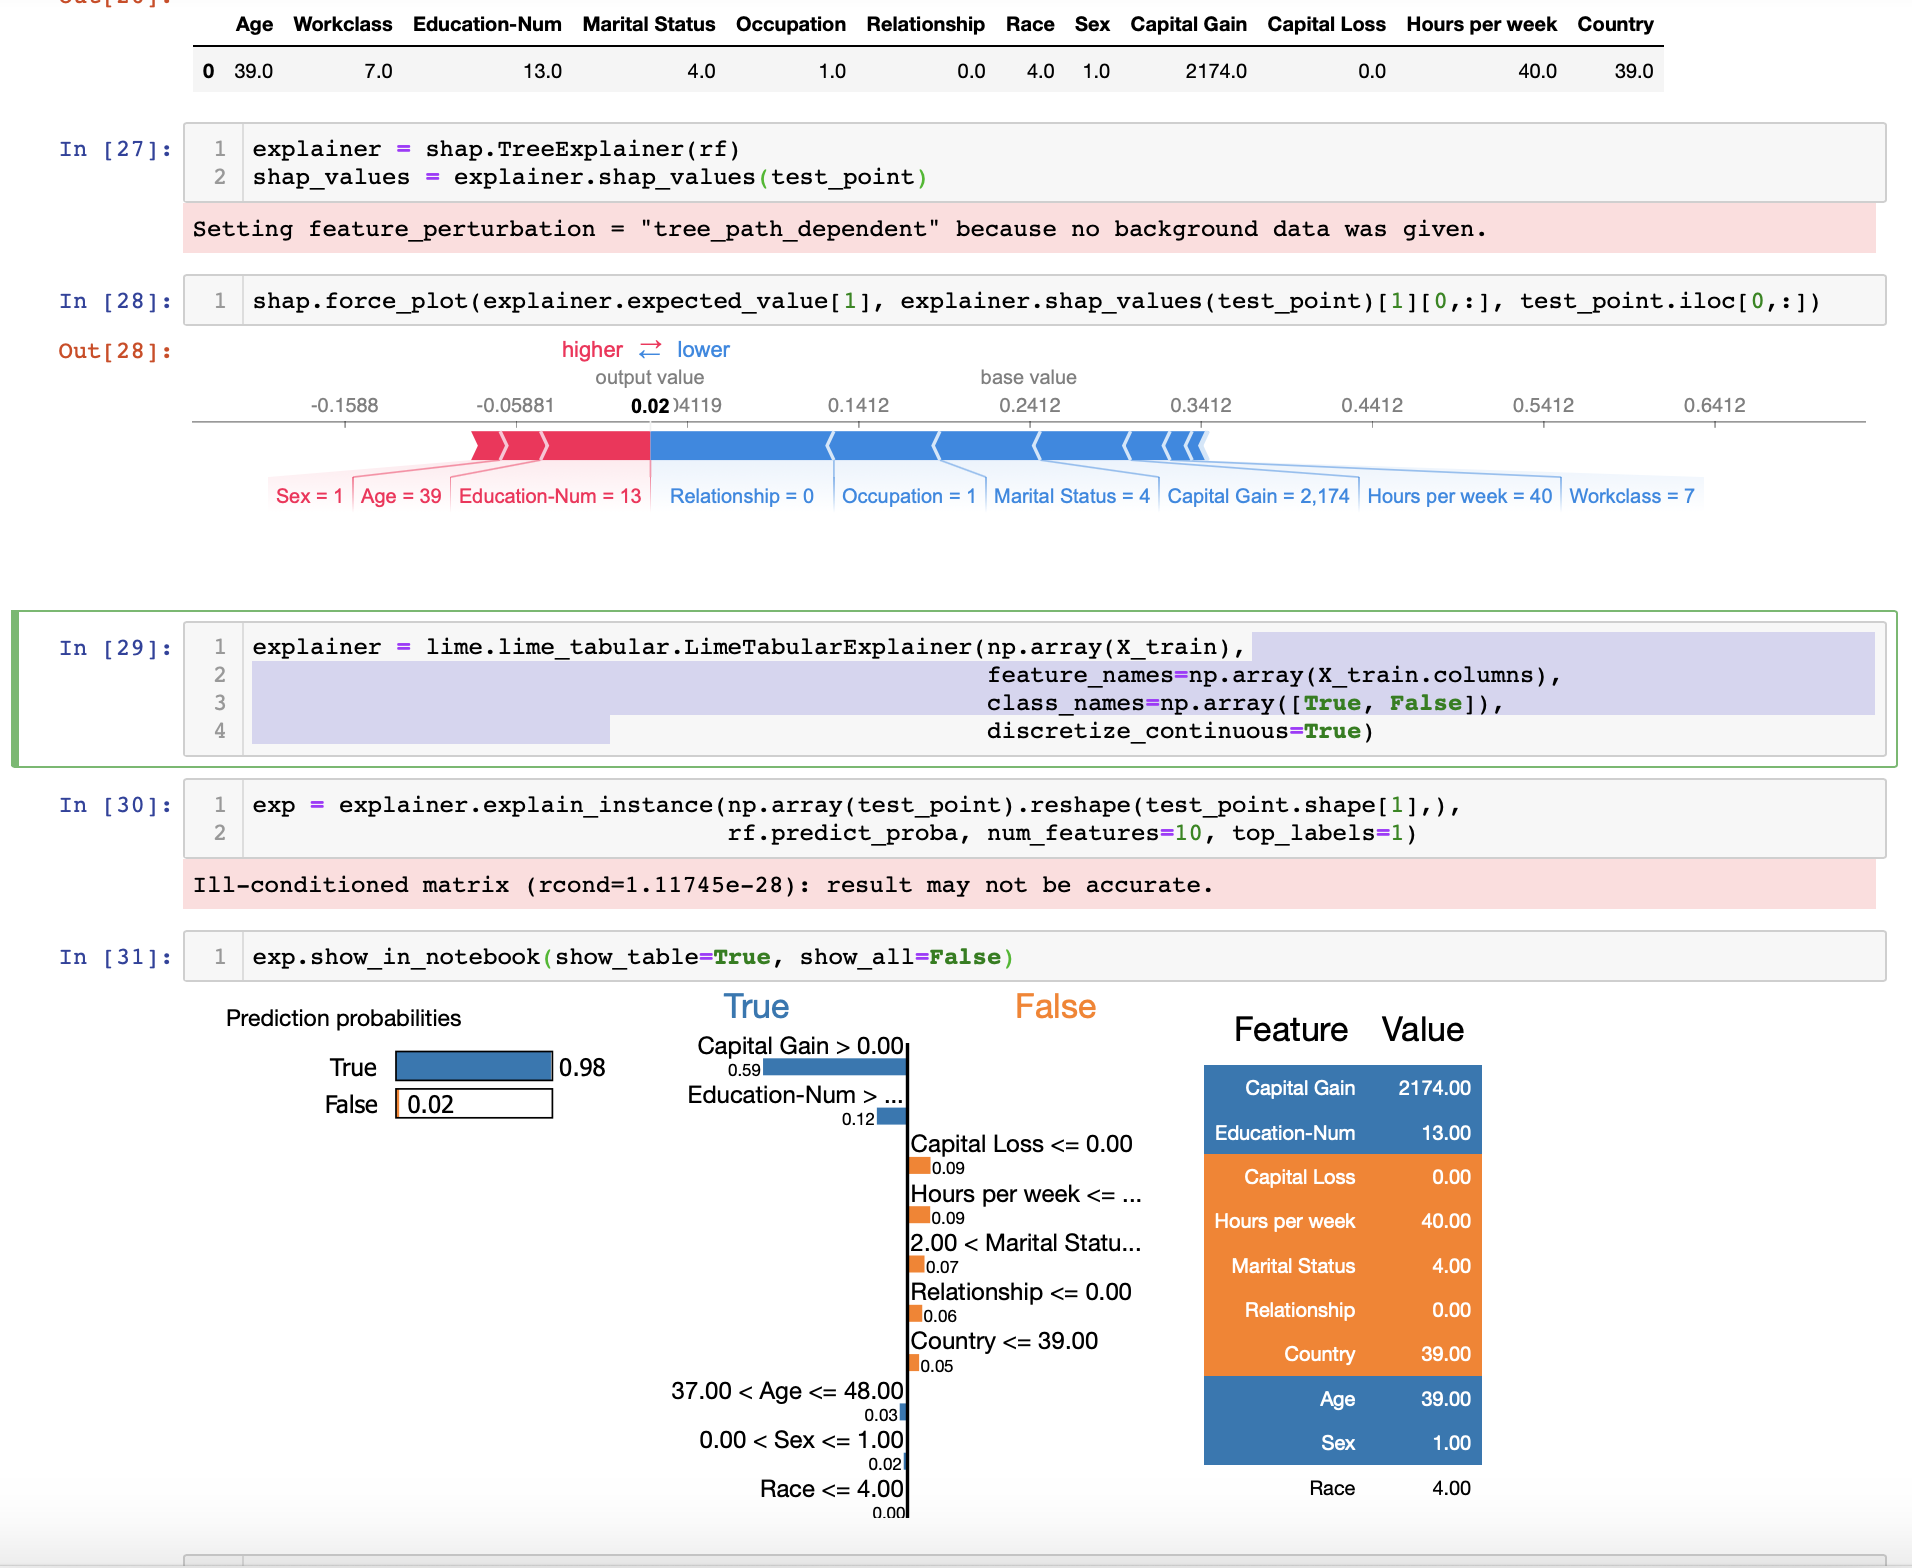Select the Out[28] output prompt
This screenshot has width=1912, height=1568.
pos(115,351)
